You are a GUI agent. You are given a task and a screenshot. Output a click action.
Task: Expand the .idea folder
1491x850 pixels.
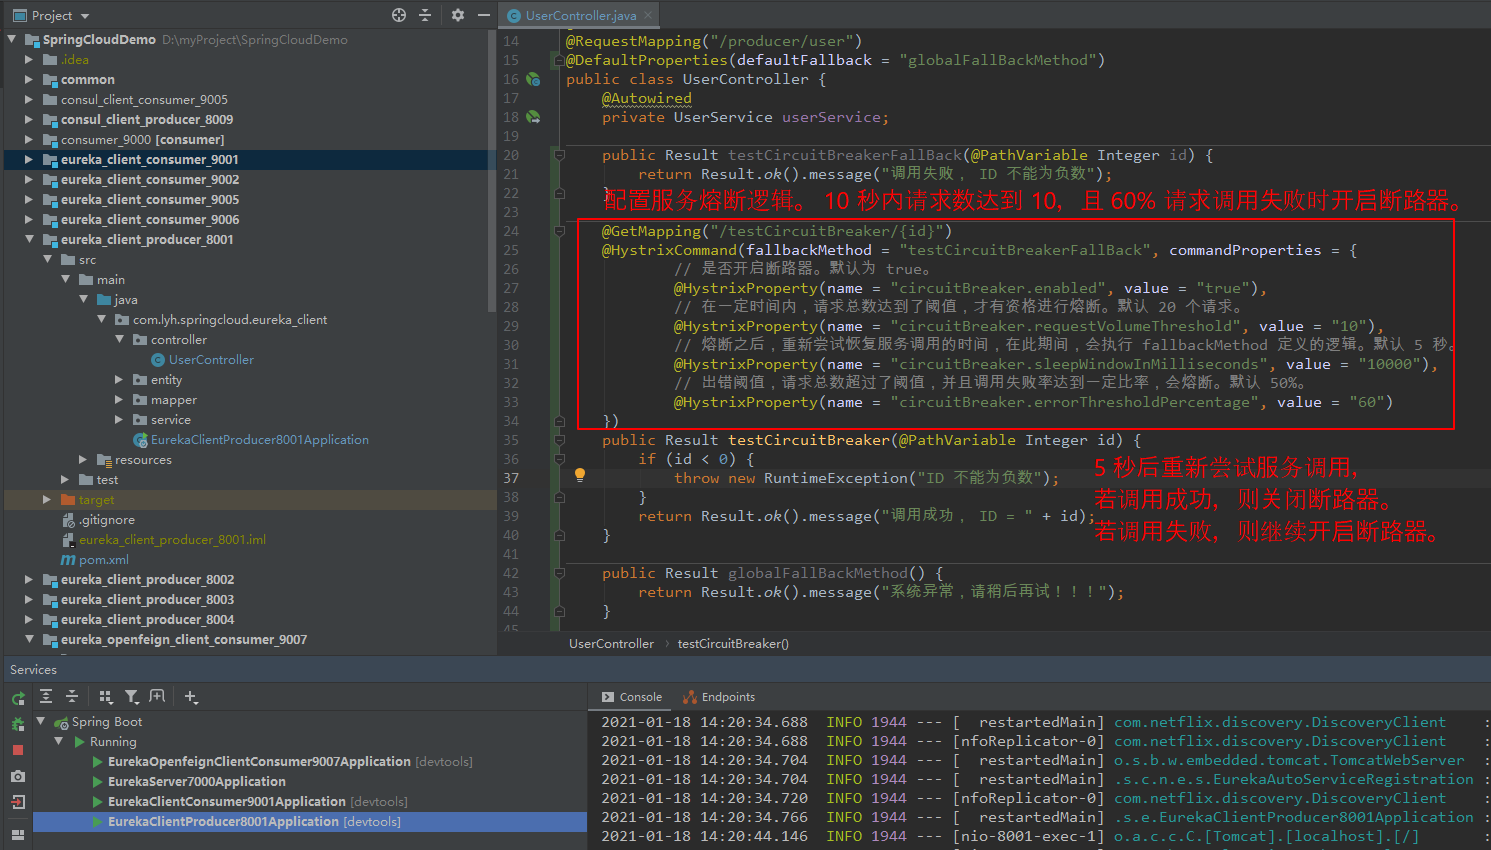29,60
